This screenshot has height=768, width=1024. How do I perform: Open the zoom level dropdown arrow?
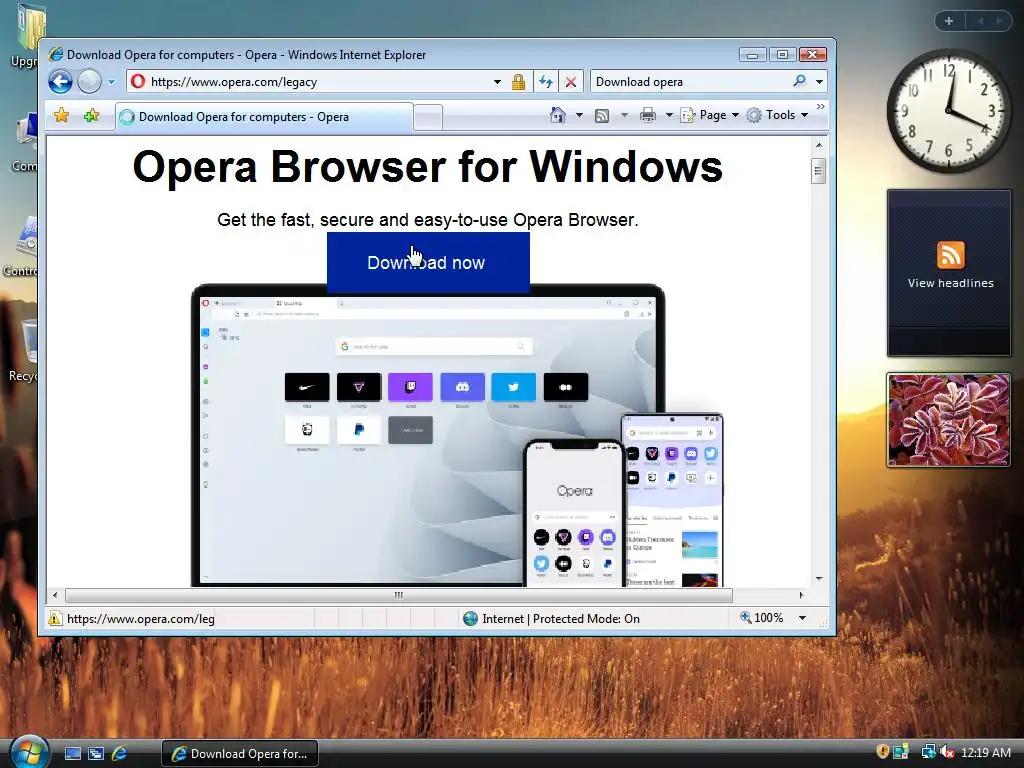pos(802,618)
